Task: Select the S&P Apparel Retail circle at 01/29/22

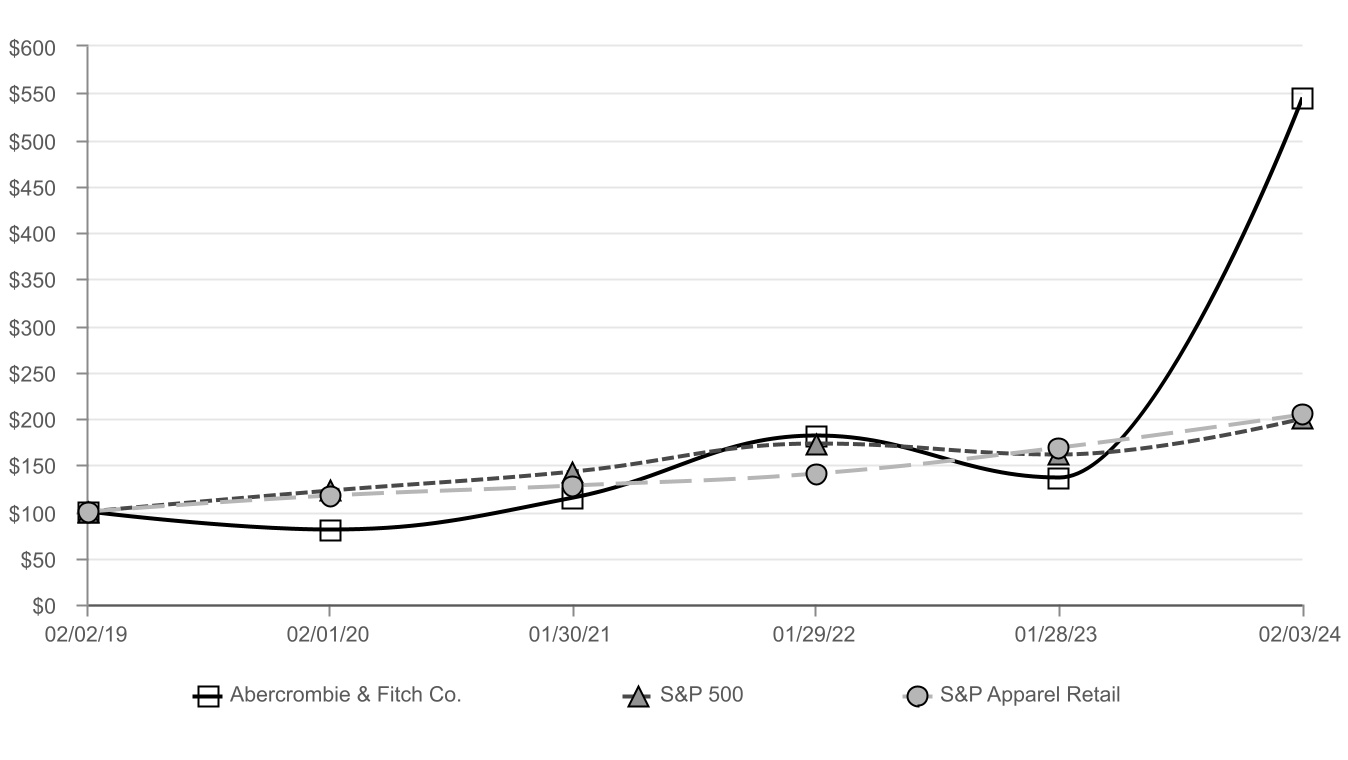Action: [x=816, y=474]
